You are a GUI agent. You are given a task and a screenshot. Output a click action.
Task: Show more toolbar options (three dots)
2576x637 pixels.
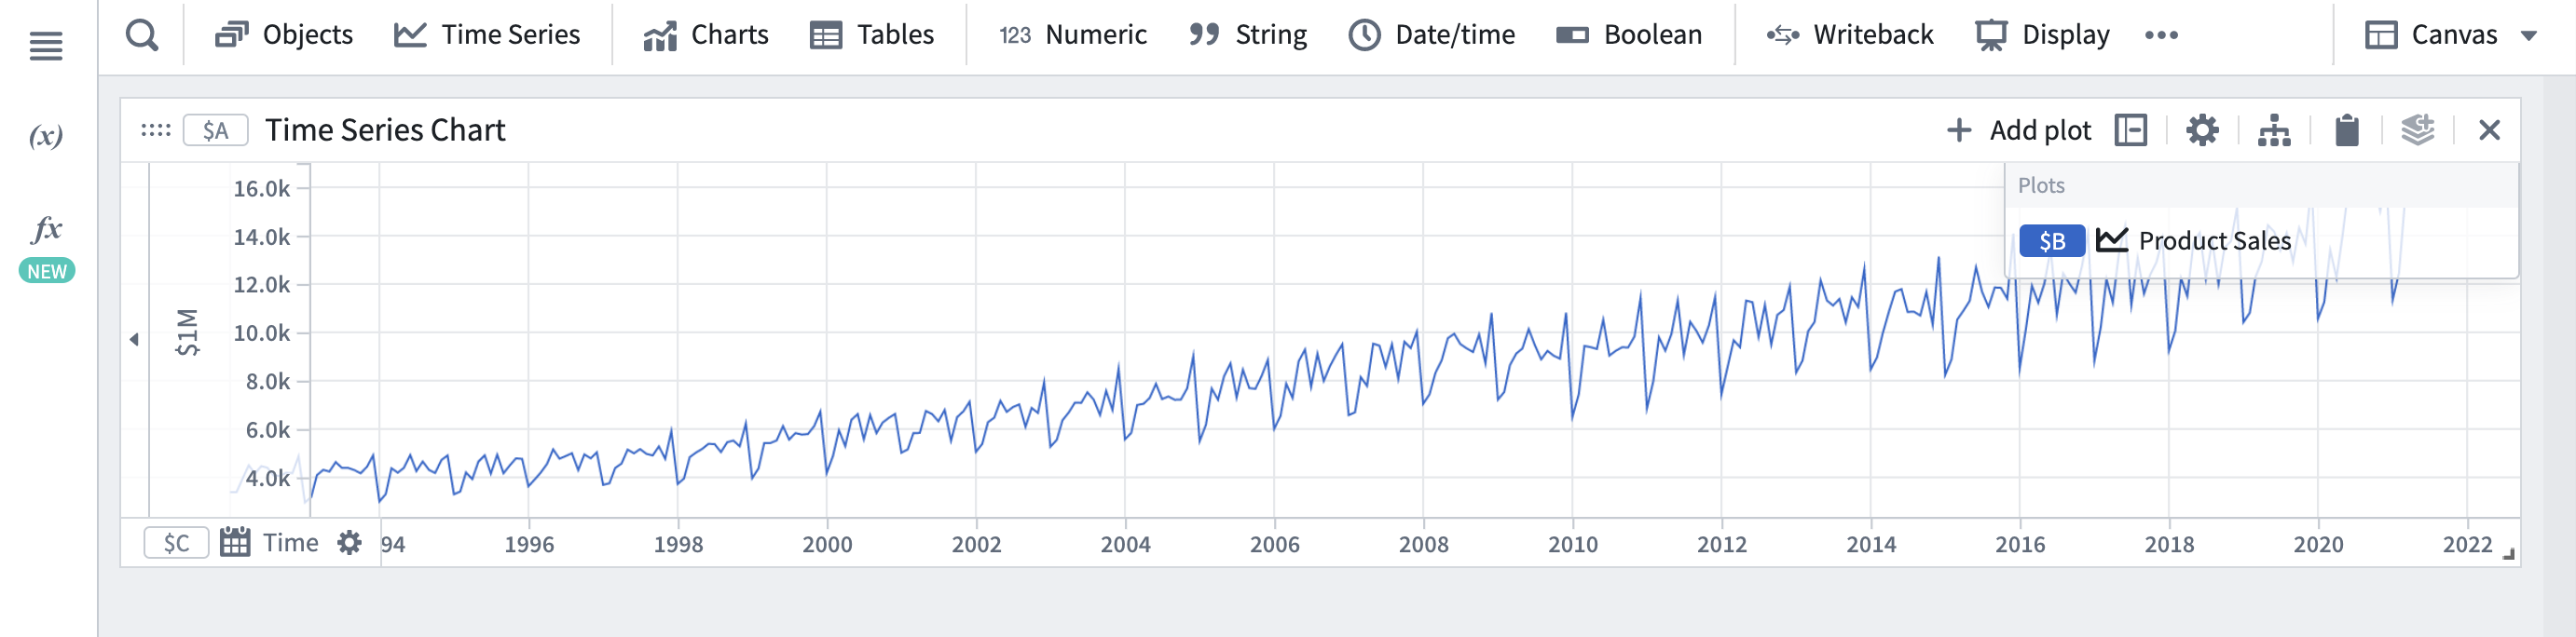tap(2161, 35)
